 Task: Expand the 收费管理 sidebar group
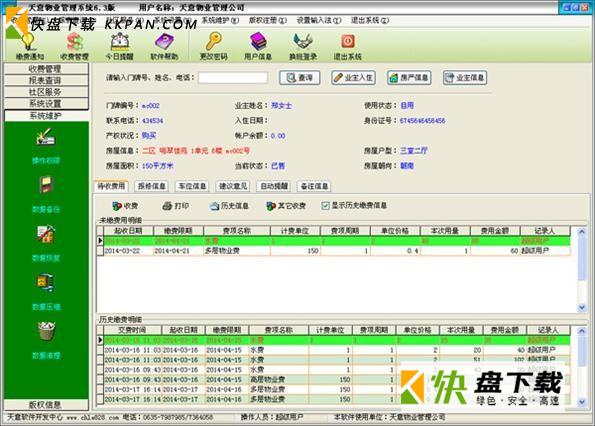[x=46, y=69]
